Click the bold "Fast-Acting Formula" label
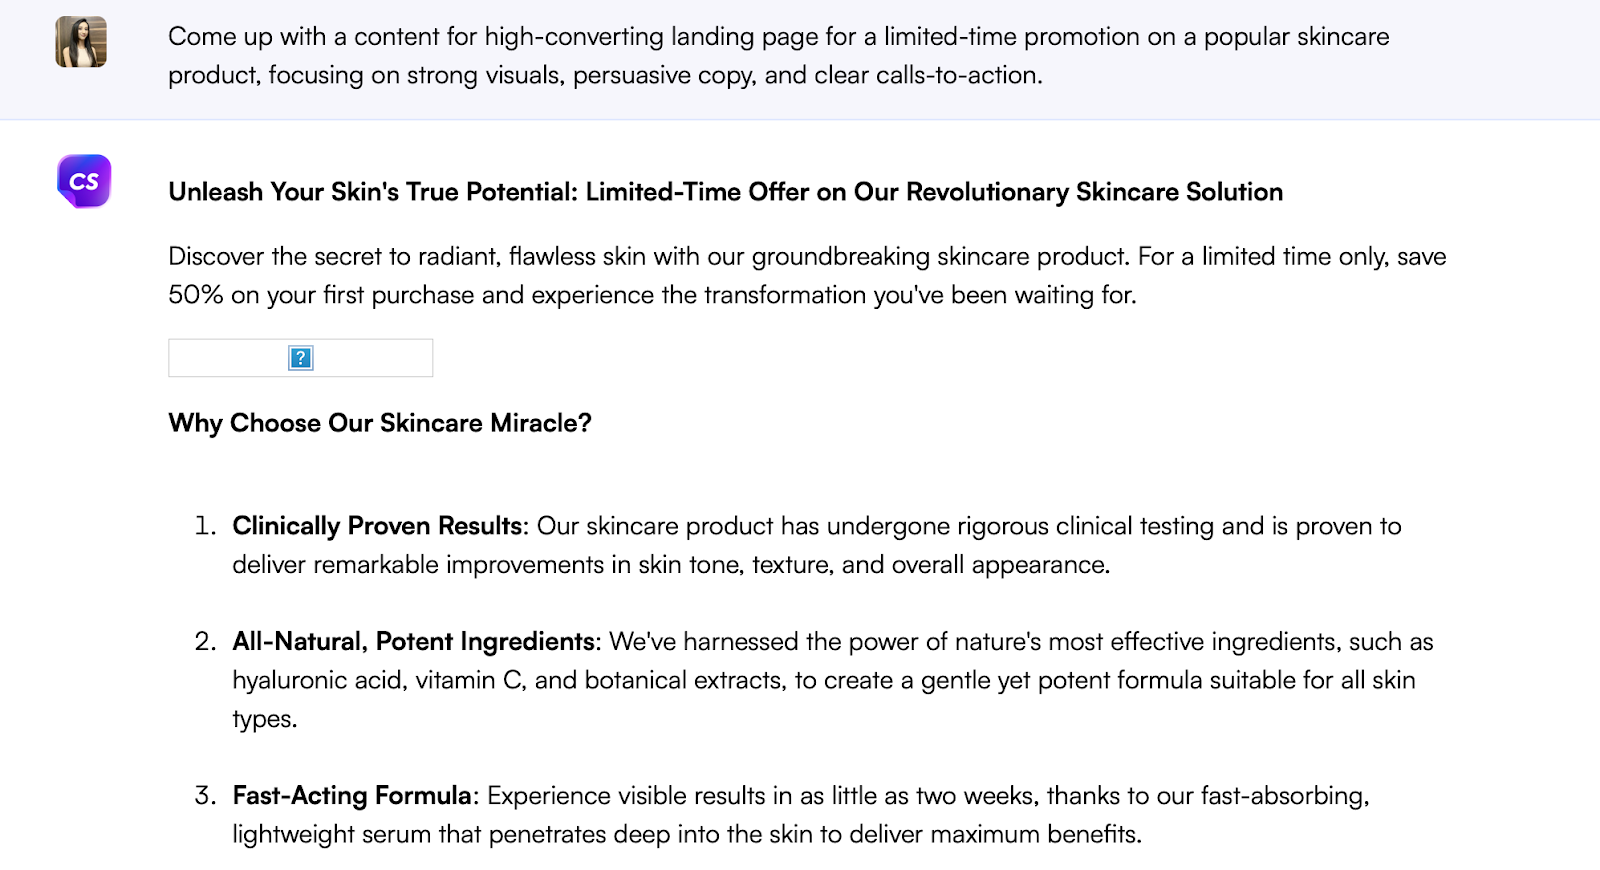 (x=352, y=796)
